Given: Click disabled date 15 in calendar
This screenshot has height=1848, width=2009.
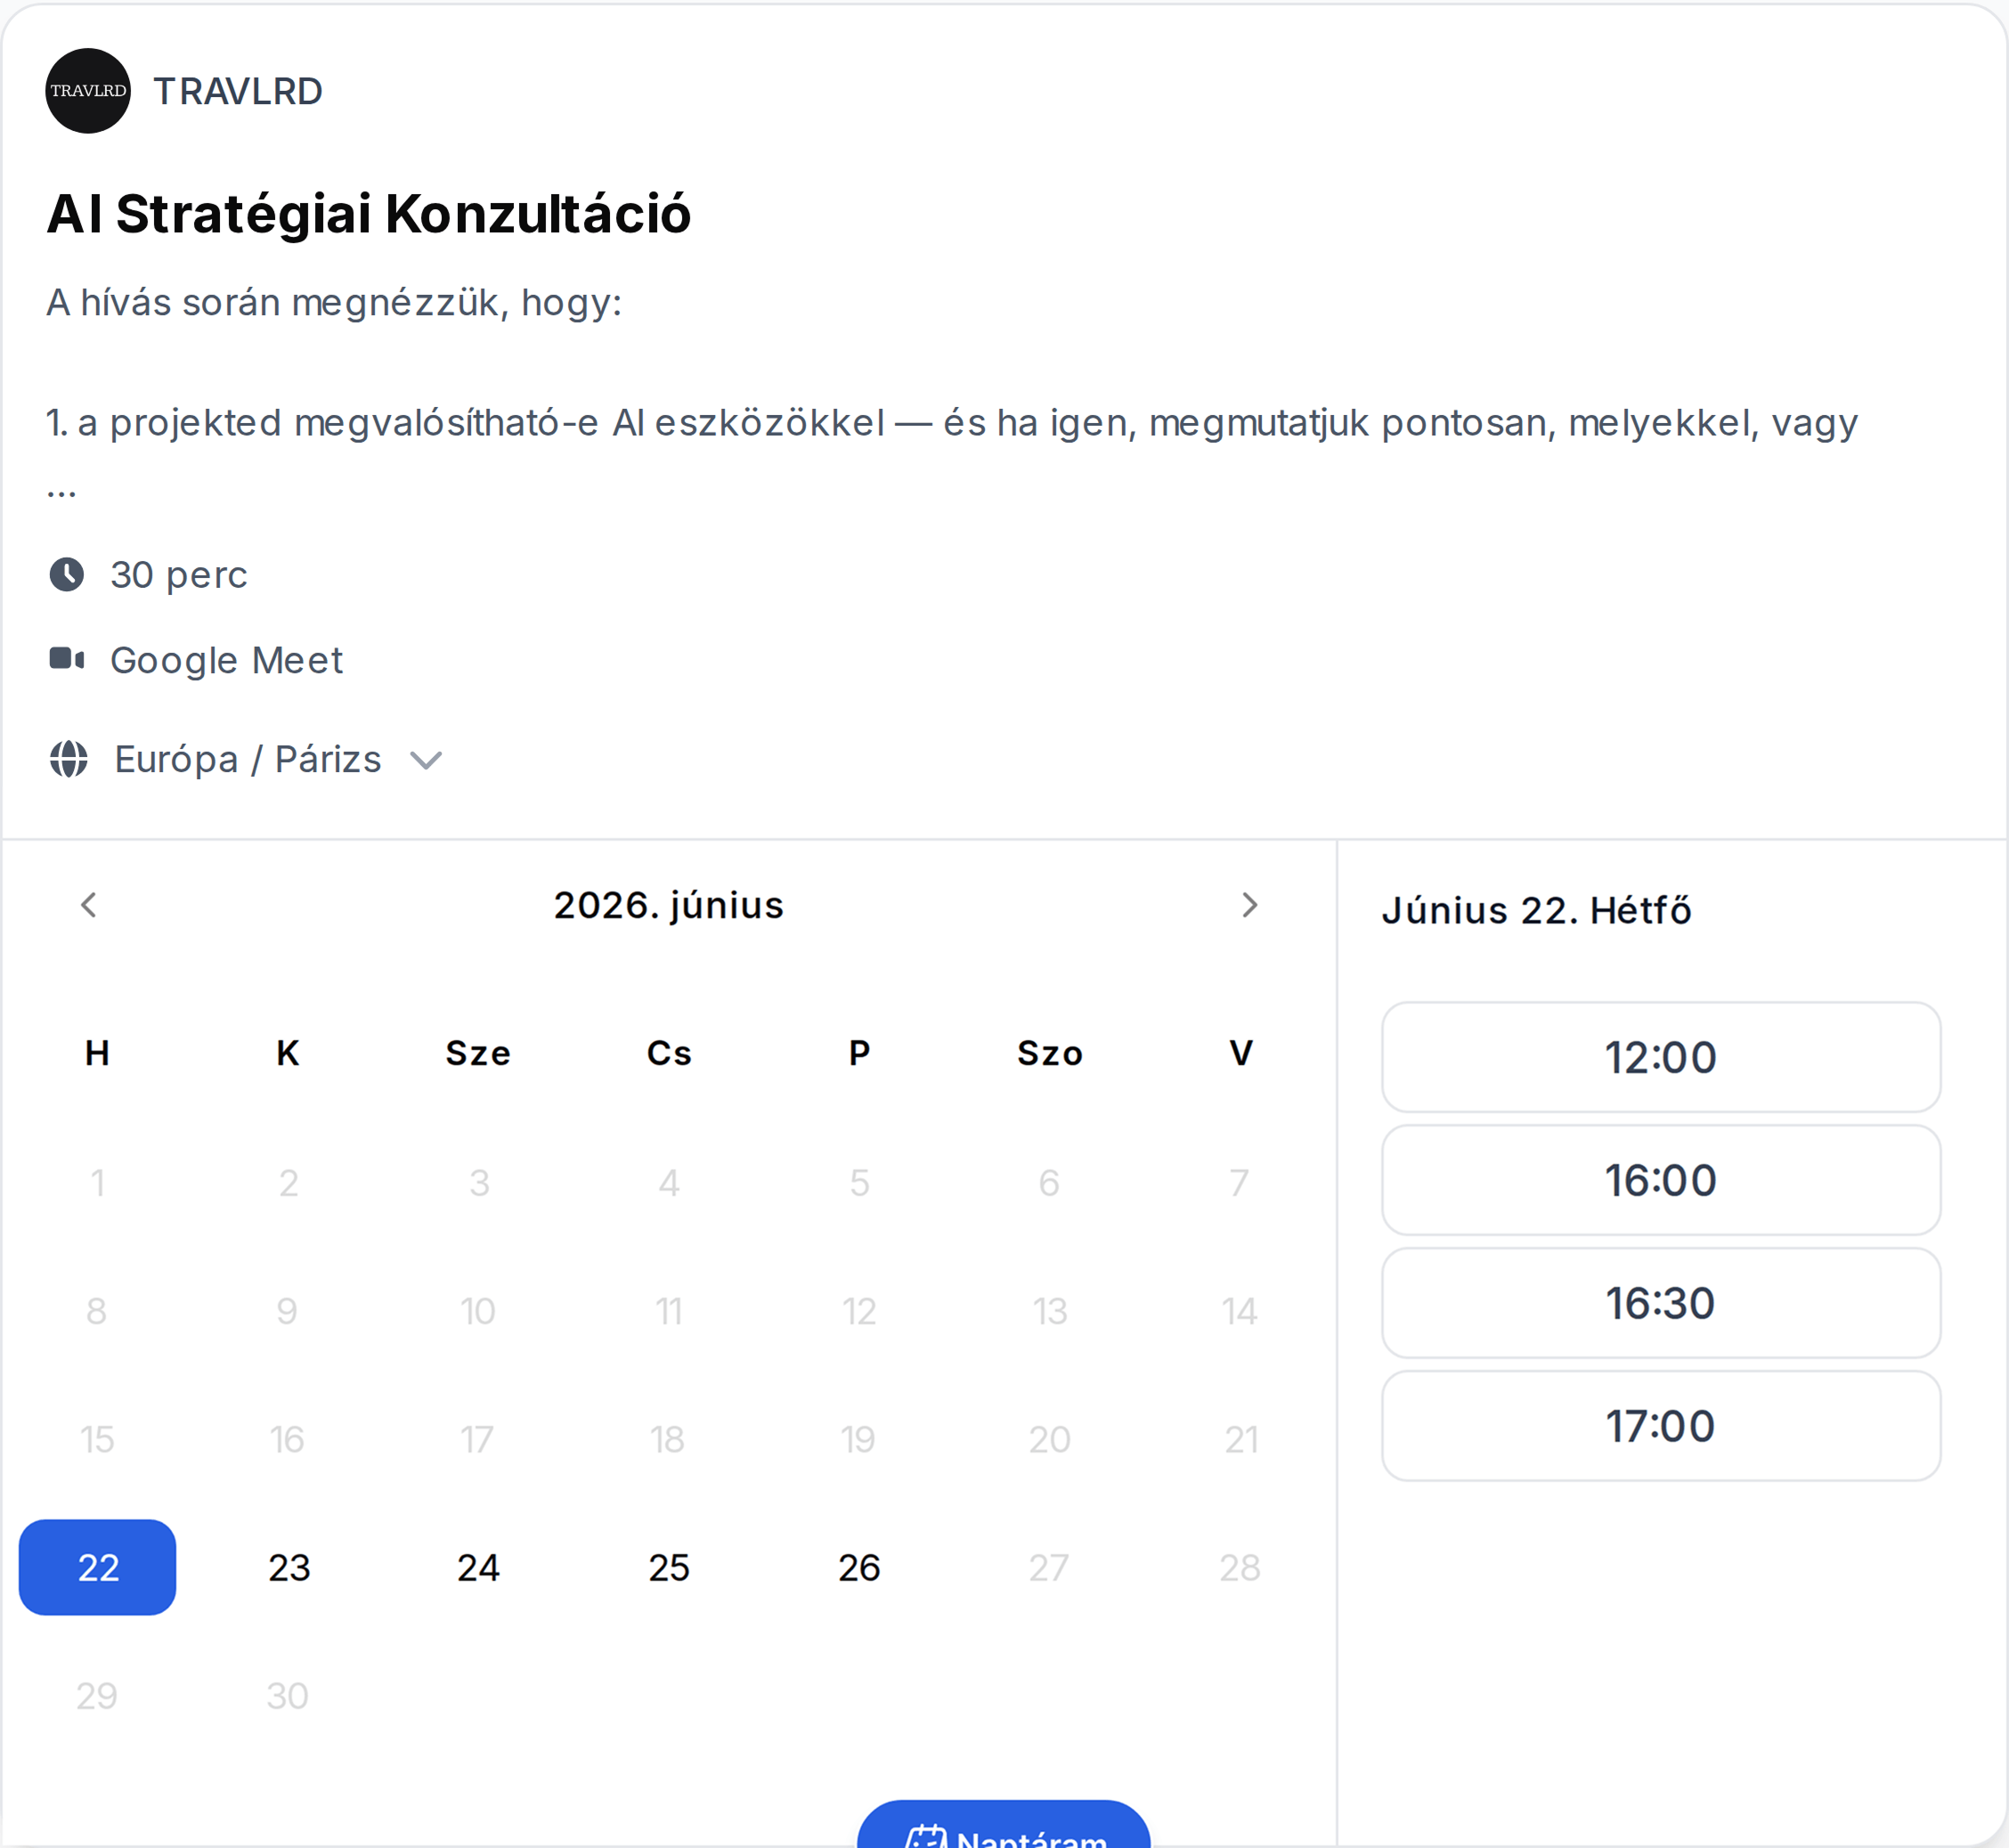Looking at the screenshot, I should (x=97, y=1439).
